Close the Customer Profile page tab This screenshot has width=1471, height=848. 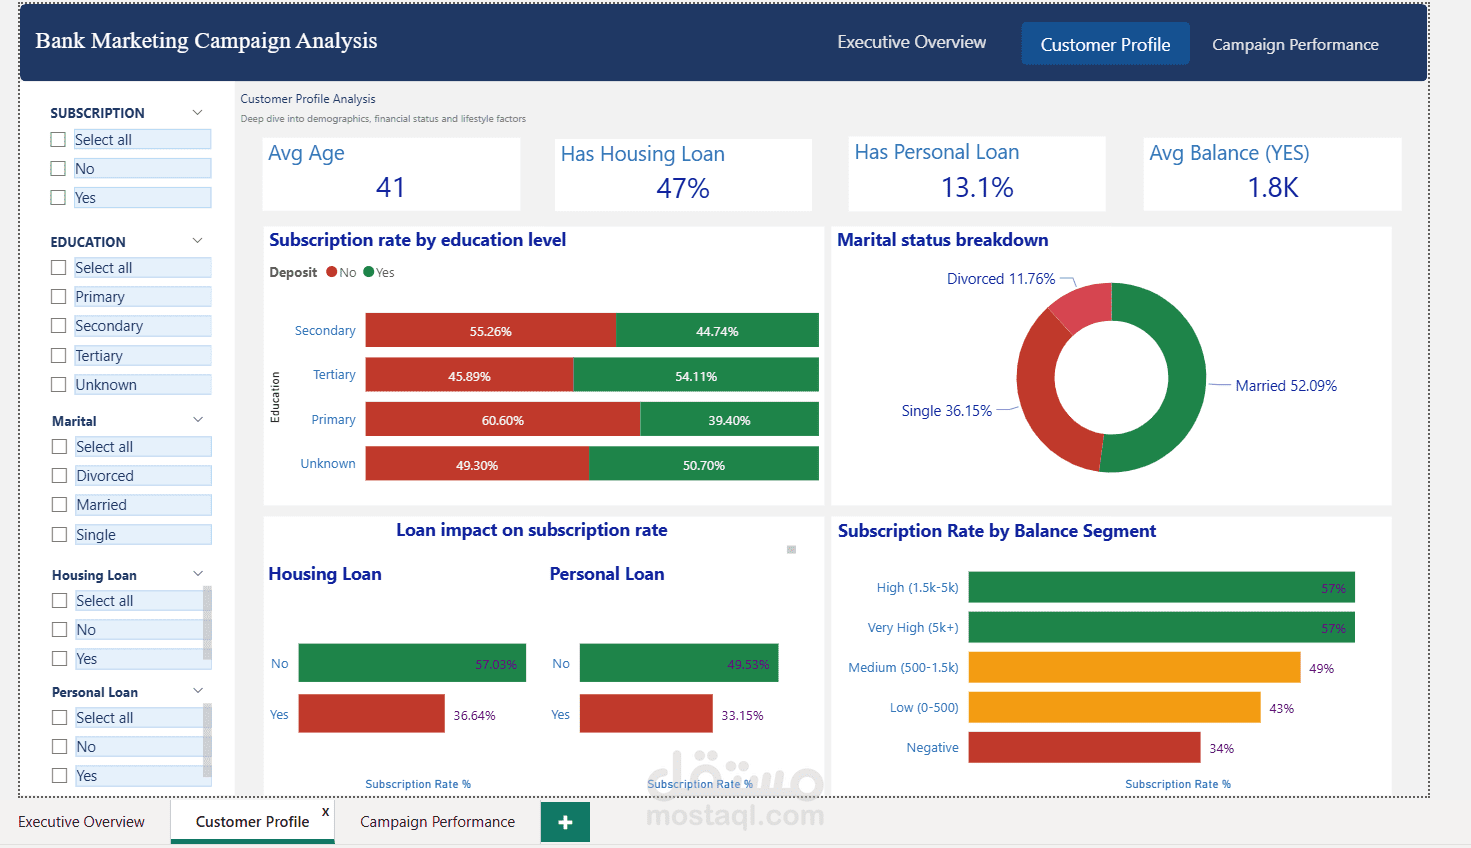(x=325, y=812)
